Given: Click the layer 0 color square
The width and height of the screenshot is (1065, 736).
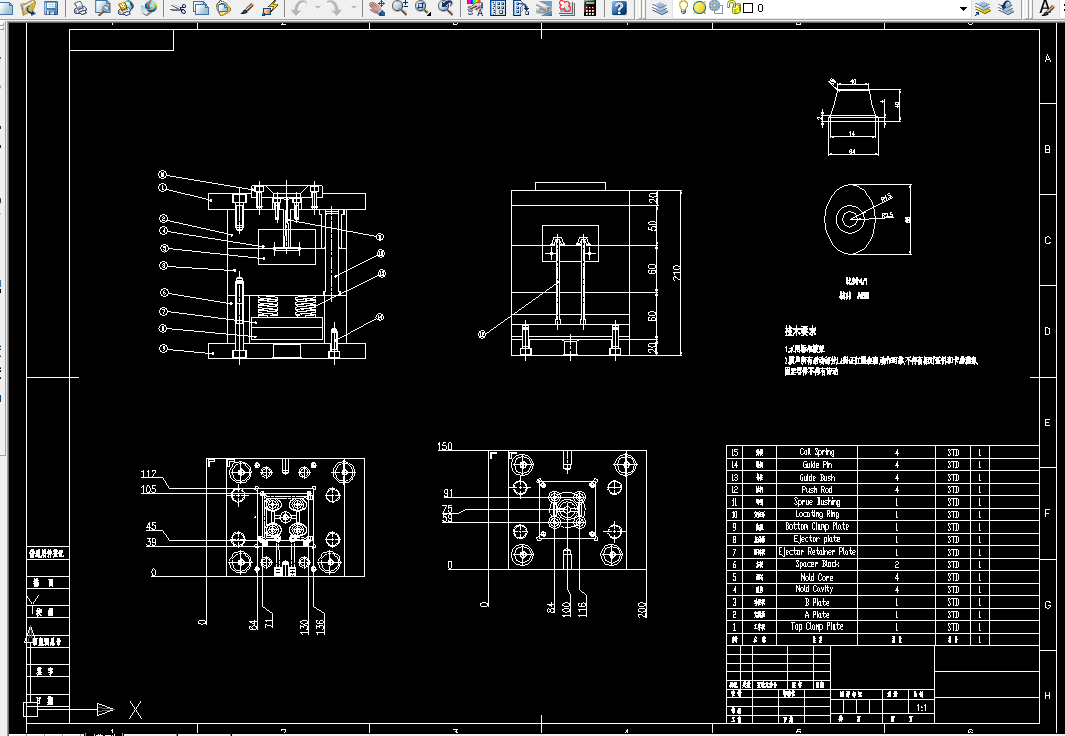Looking at the screenshot, I should [x=748, y=8].
